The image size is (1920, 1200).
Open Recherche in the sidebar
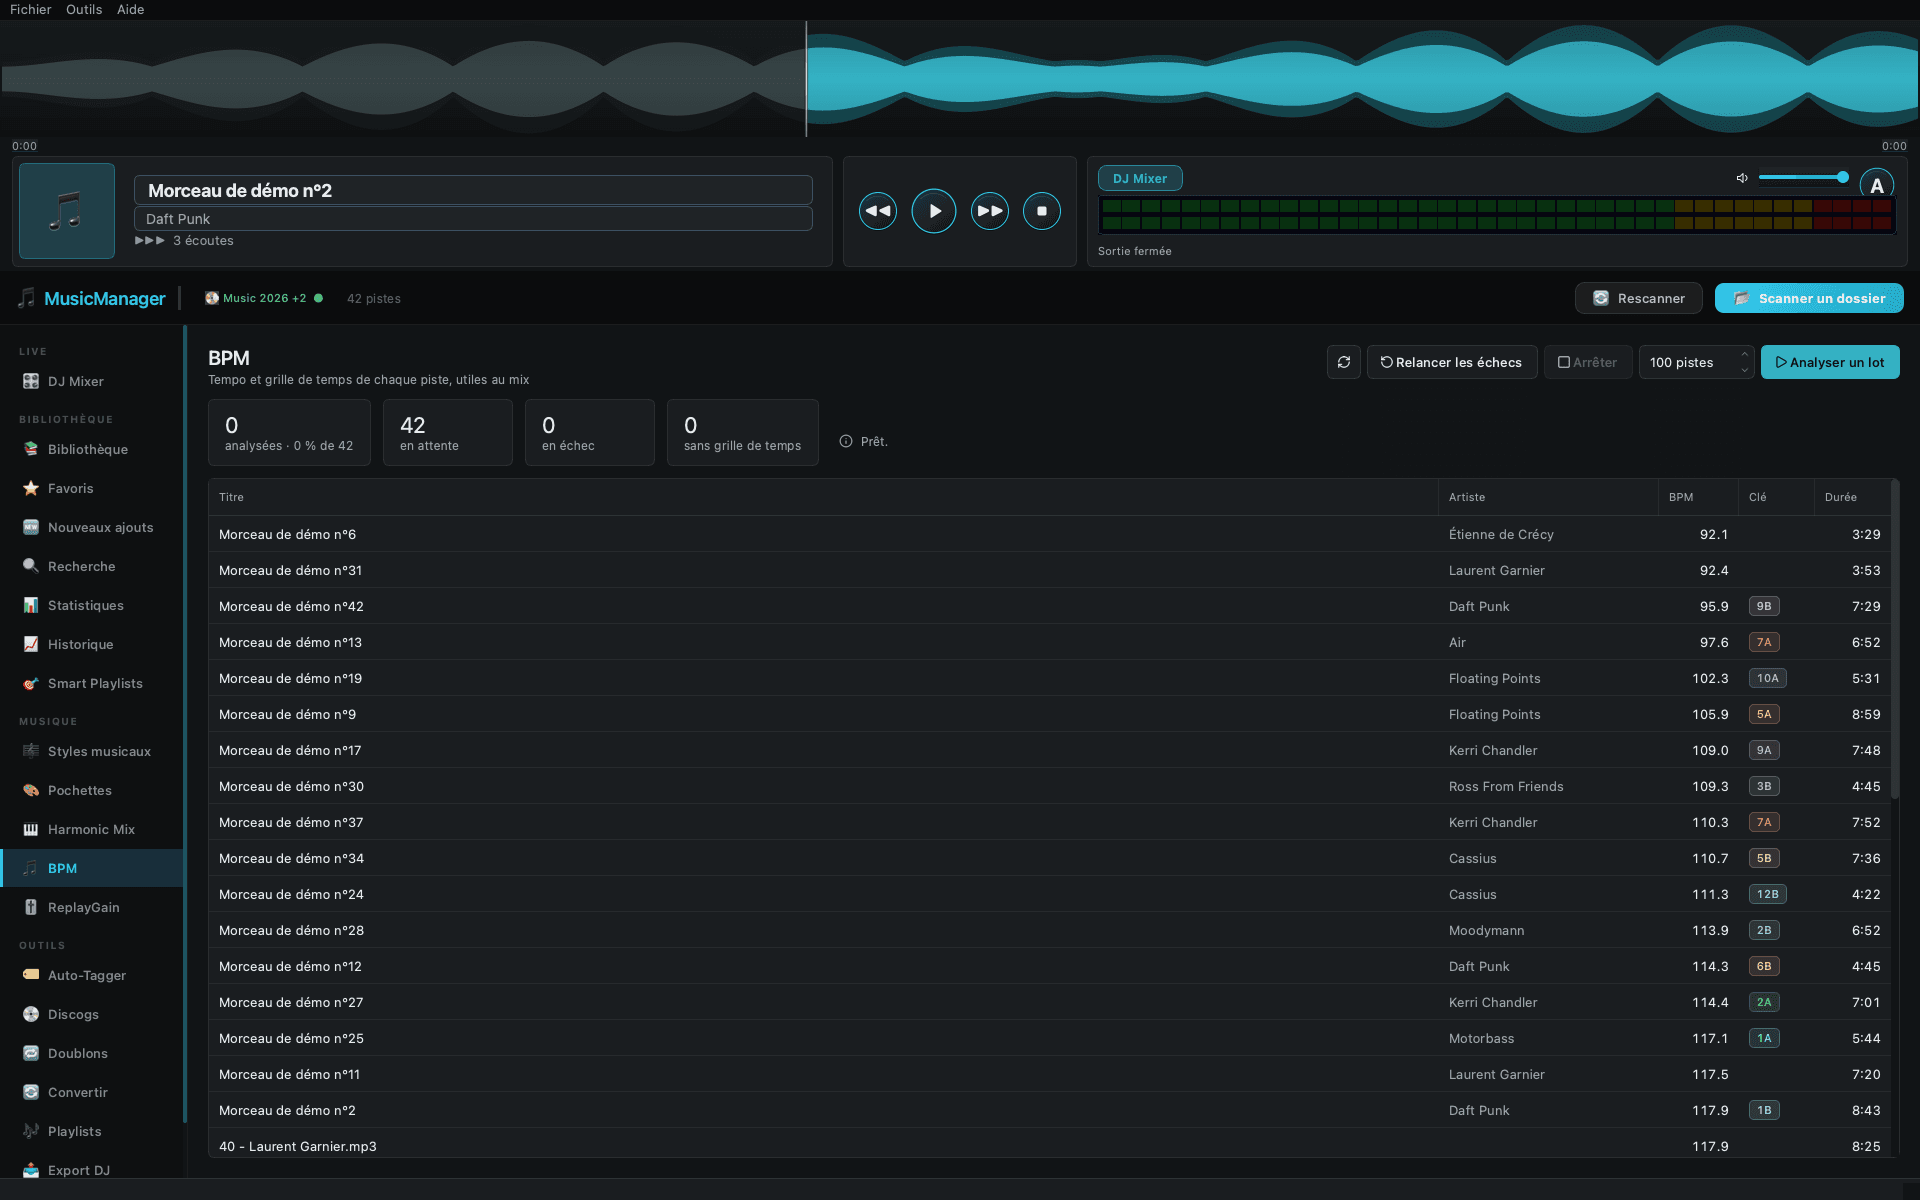tap(92, 566)
